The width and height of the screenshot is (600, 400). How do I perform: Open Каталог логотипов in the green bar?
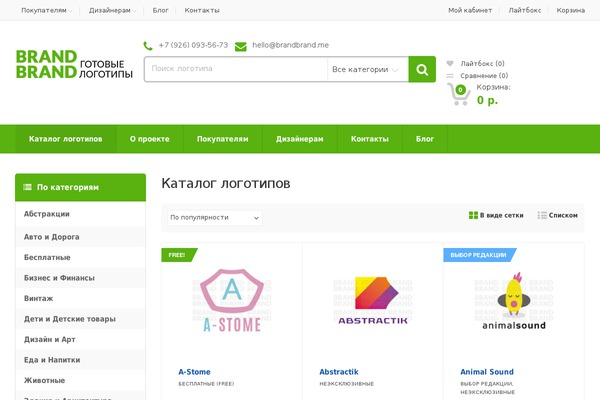pyautogui.click(x=65, y=139)
